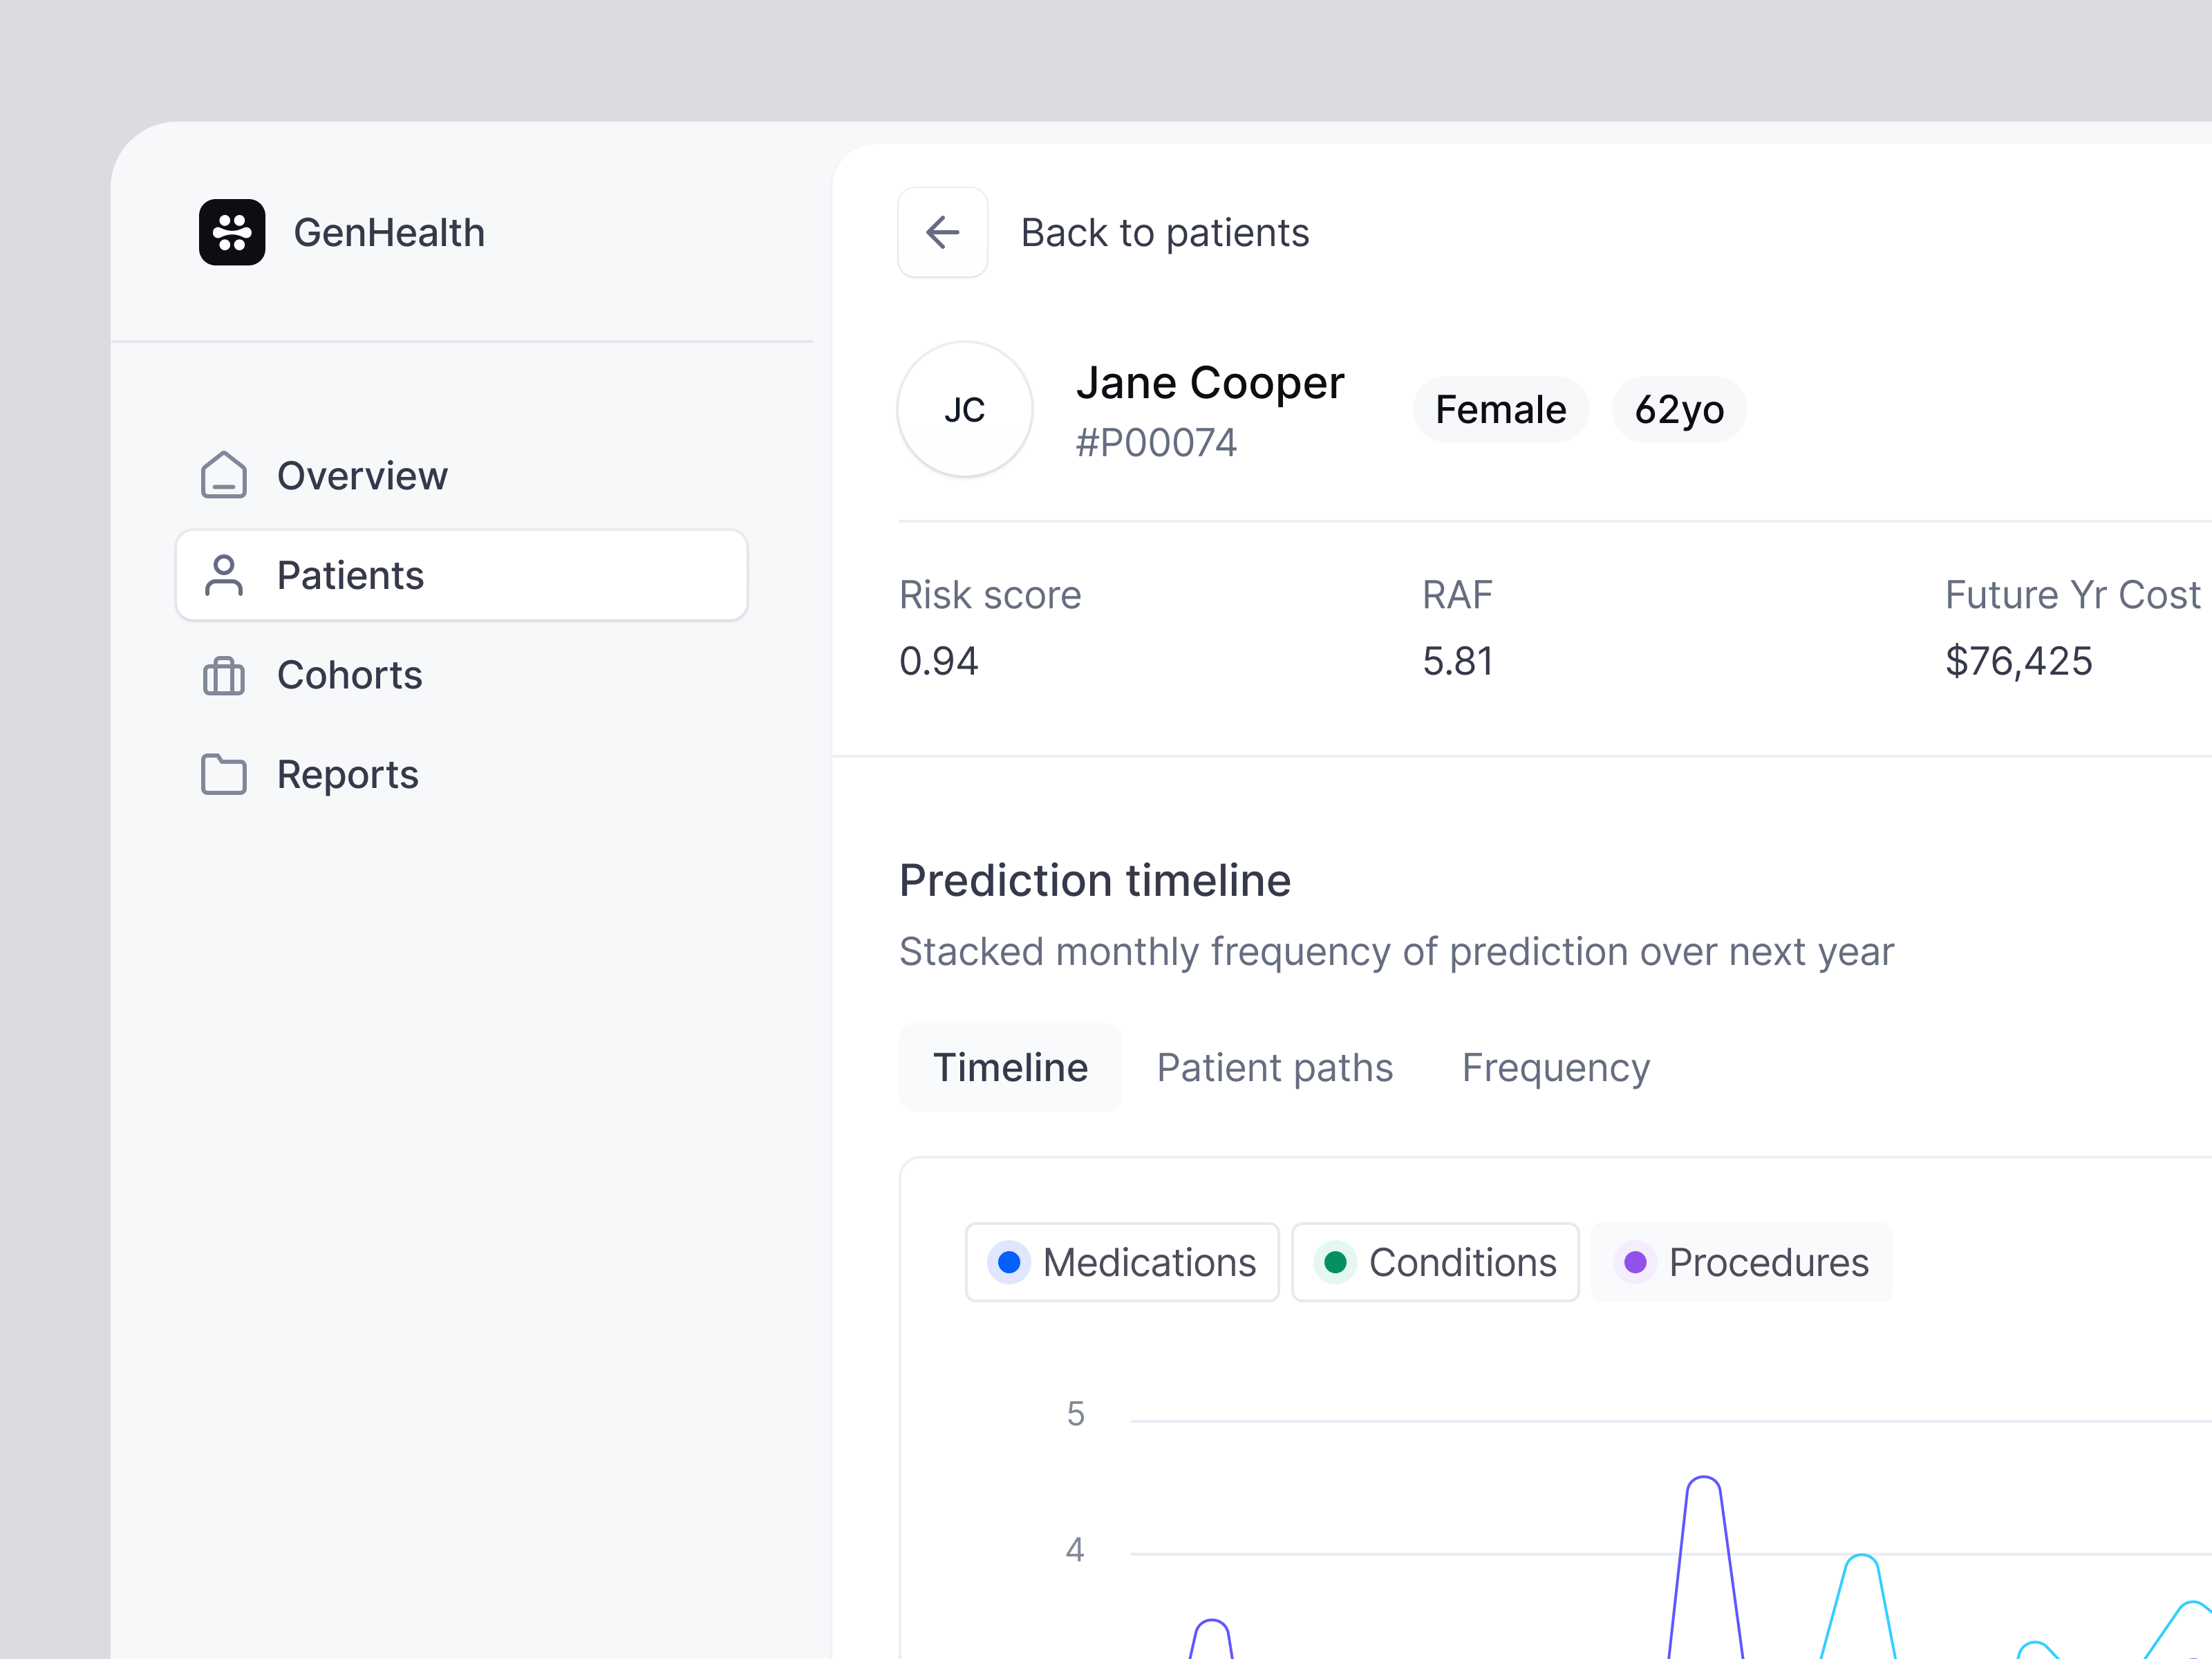Click the Back to patients link
Image resolution: width=2212 pixels, height=1659 pixels.
(x=1164, y=232)
